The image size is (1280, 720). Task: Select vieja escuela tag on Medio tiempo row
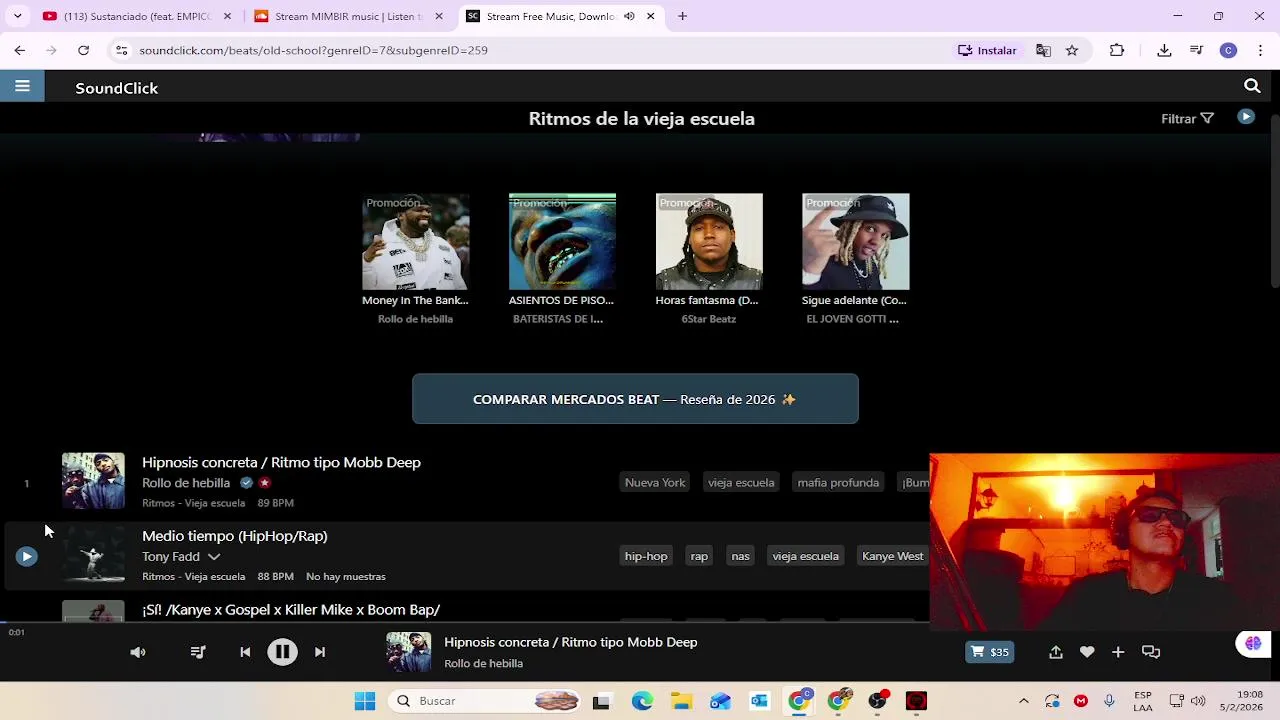pyautogui.click(x=805, y=556)
